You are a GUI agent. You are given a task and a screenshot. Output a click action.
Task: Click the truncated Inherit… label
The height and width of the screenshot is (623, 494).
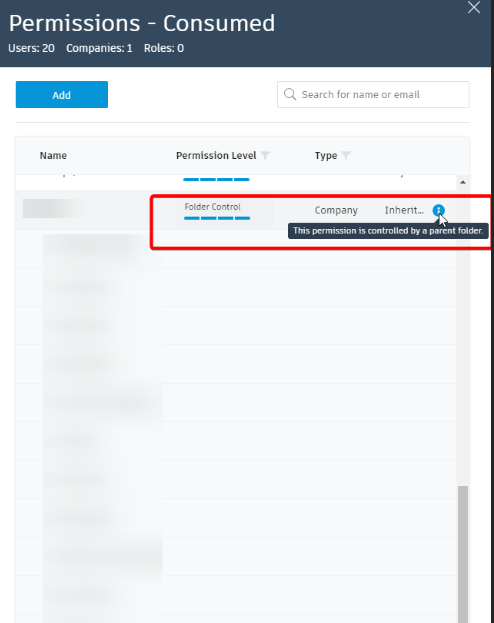[404, 210]
